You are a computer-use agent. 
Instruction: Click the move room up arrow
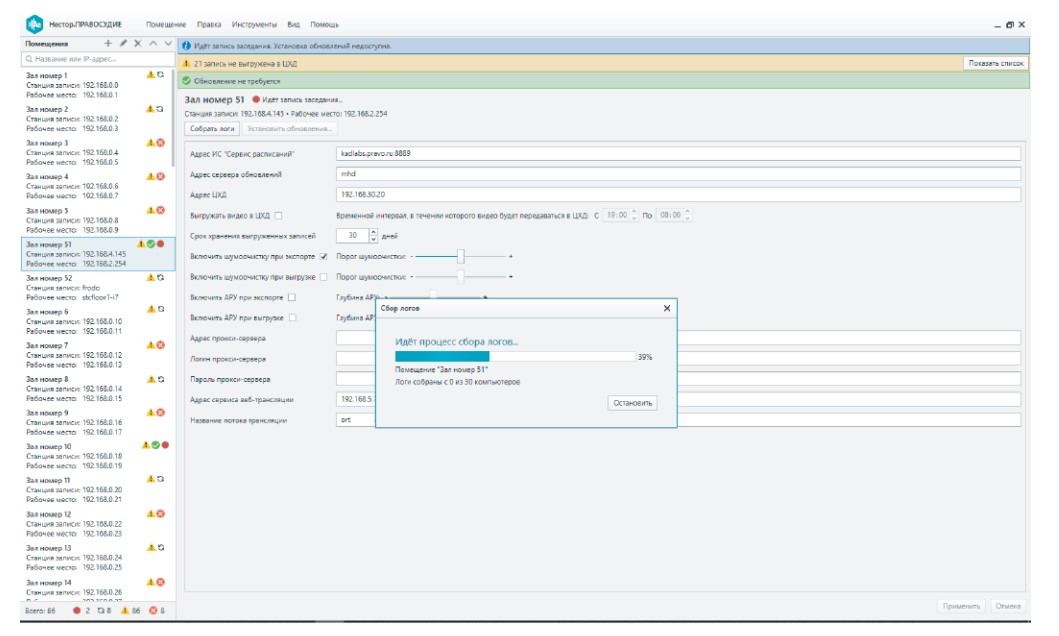(153, 44)
